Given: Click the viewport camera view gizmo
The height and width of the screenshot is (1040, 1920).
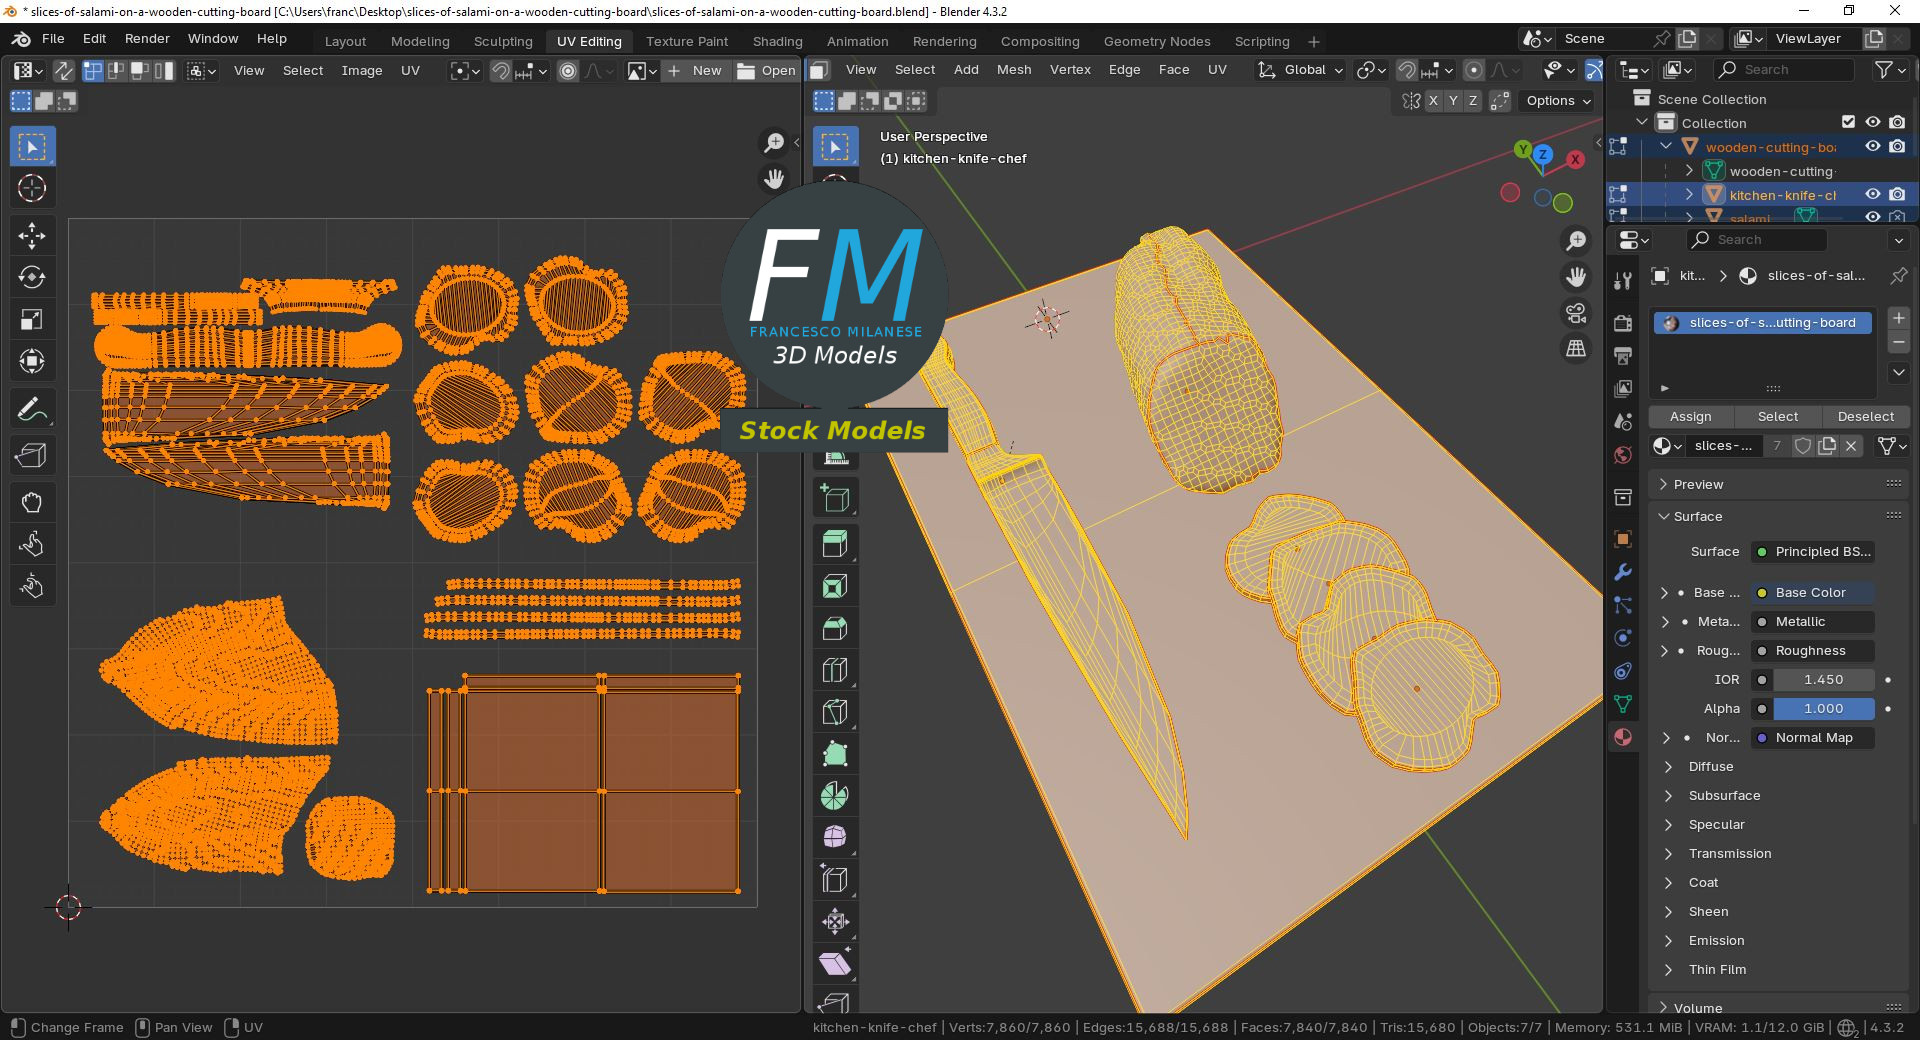Looking at the screenshot, I should (1576, 314).
